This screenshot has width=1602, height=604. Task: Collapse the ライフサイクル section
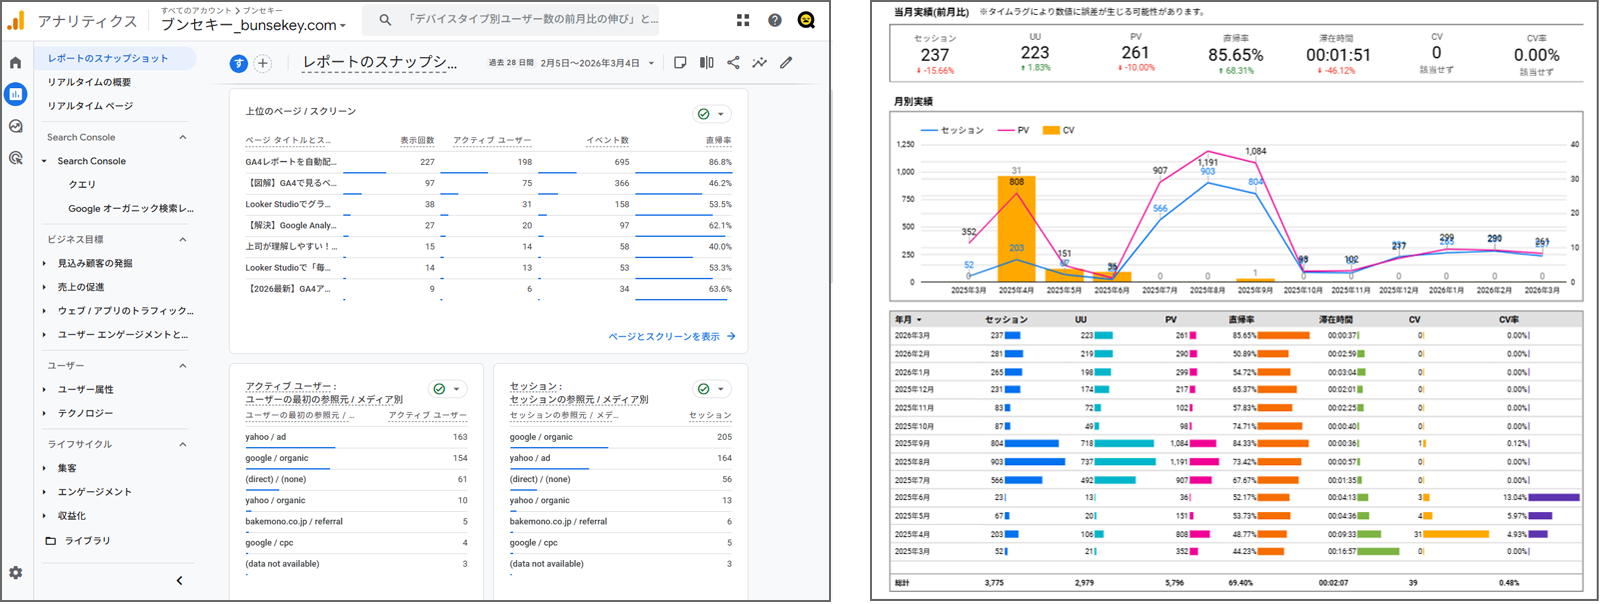coord(183,444)
